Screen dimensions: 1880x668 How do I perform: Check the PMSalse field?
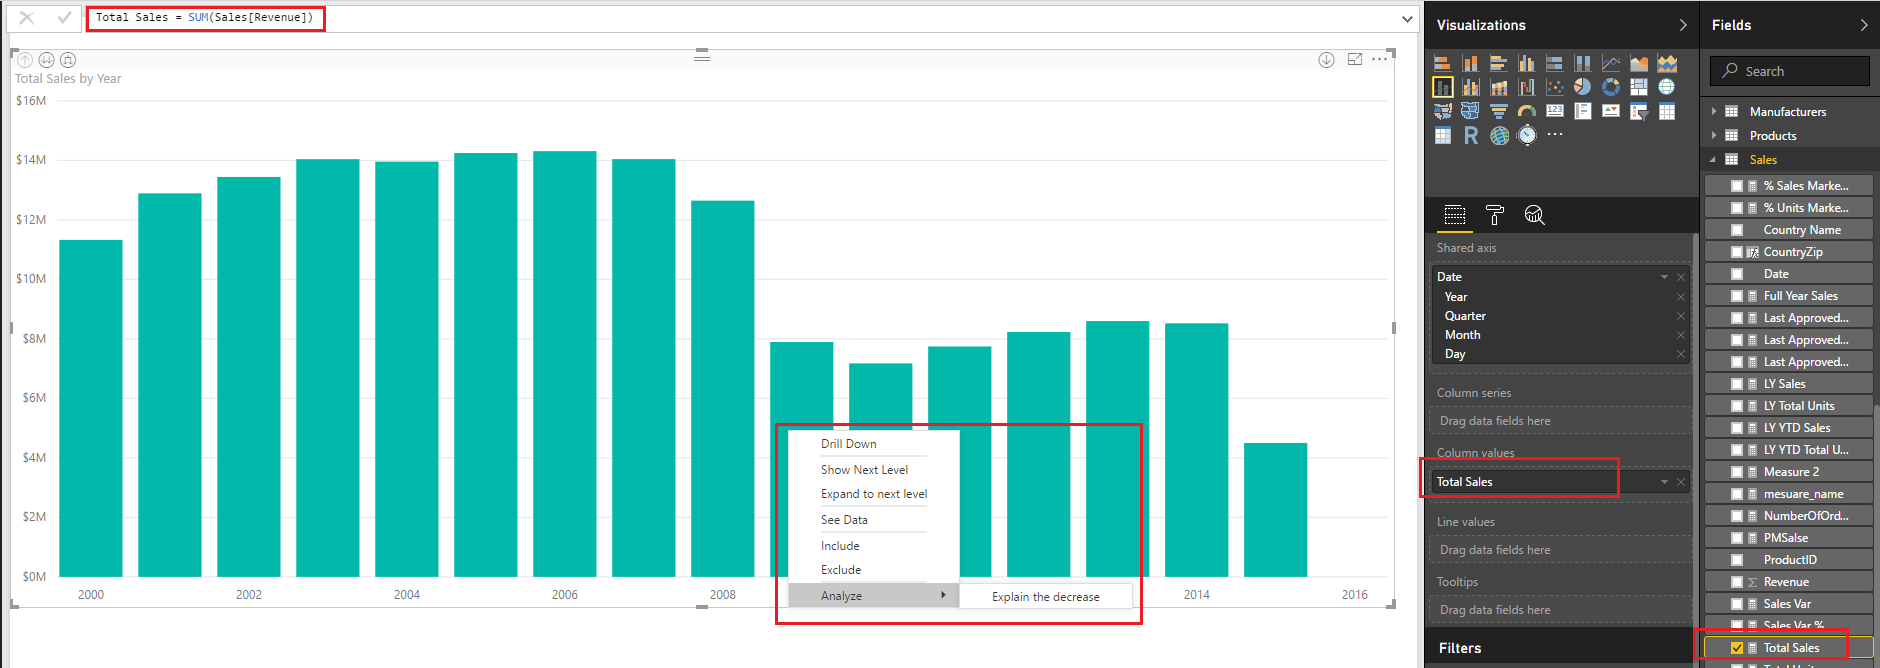[x=1737, y=538]
